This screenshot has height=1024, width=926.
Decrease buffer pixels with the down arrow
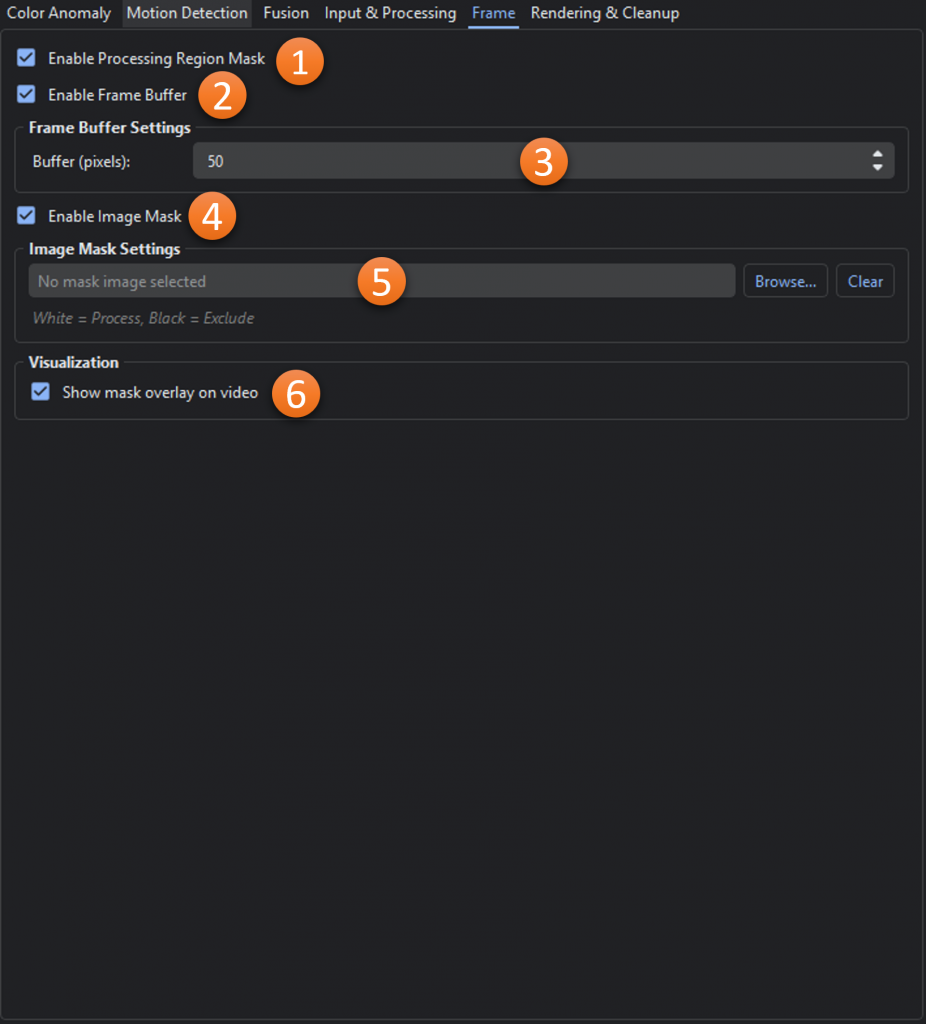pyautogui.click(x=877, y=167)
